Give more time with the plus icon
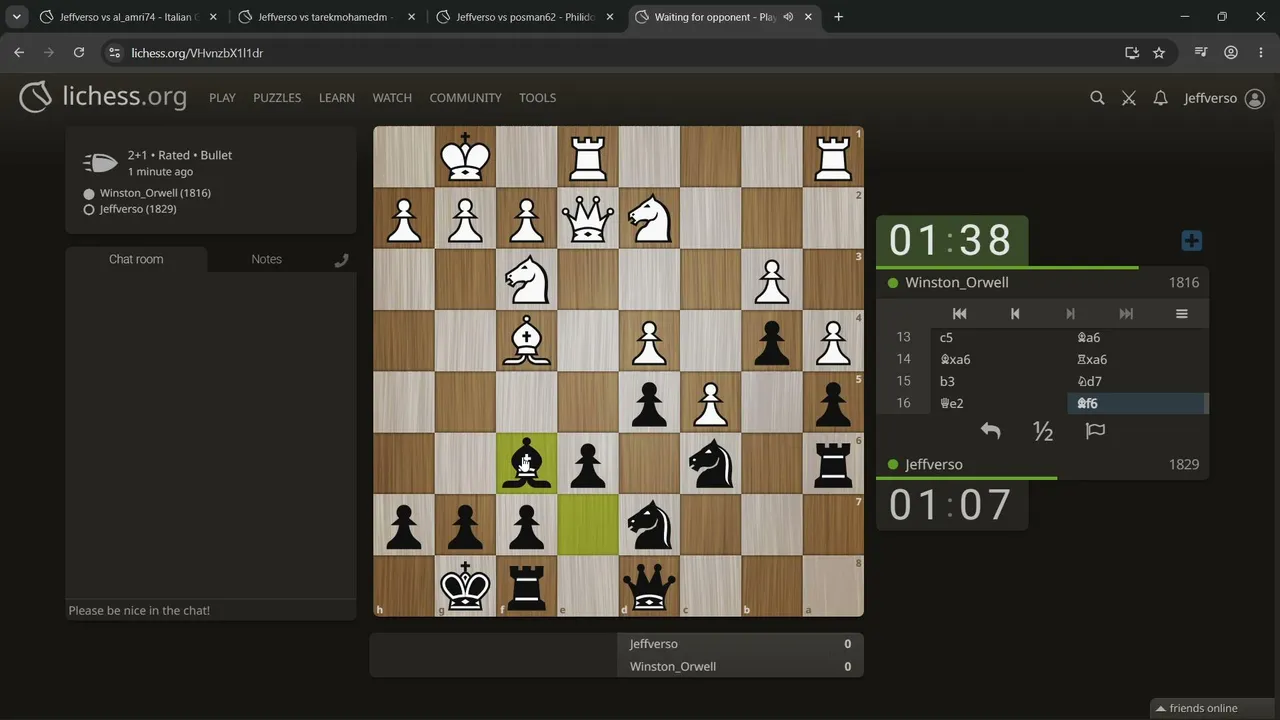1280x720 pixels. point(1191,241)
